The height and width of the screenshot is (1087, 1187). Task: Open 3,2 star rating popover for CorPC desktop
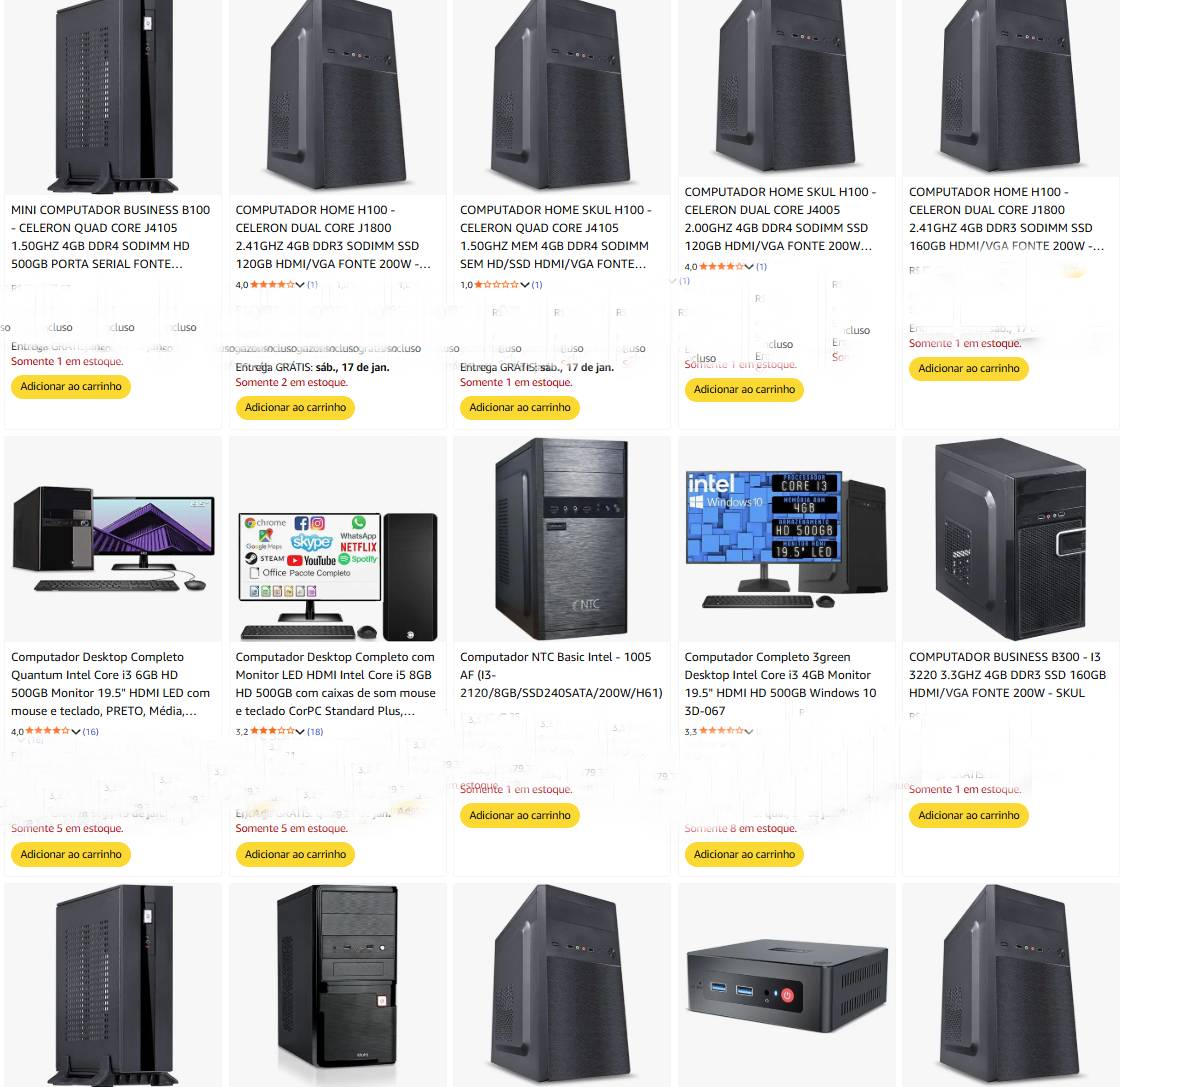(x=270, y=731)
